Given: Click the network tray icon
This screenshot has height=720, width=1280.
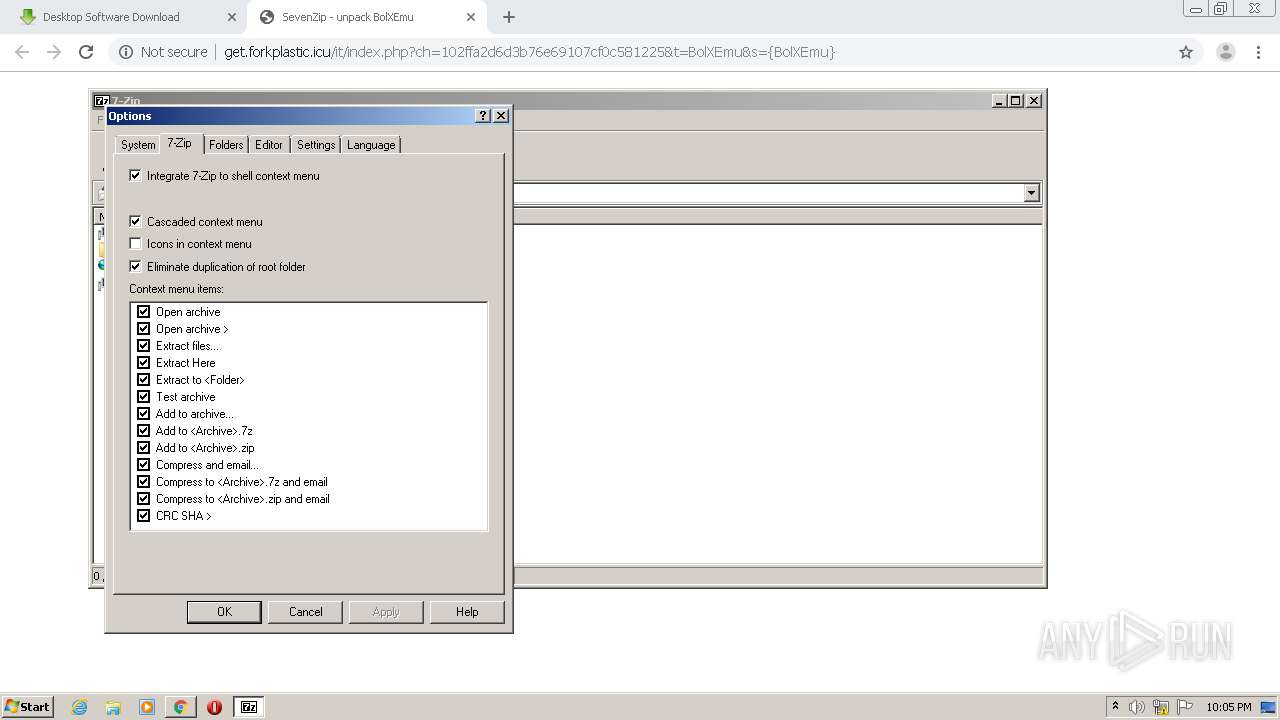Looking at the screenshot, I should pyautogui.click(x=1161, y=707).
